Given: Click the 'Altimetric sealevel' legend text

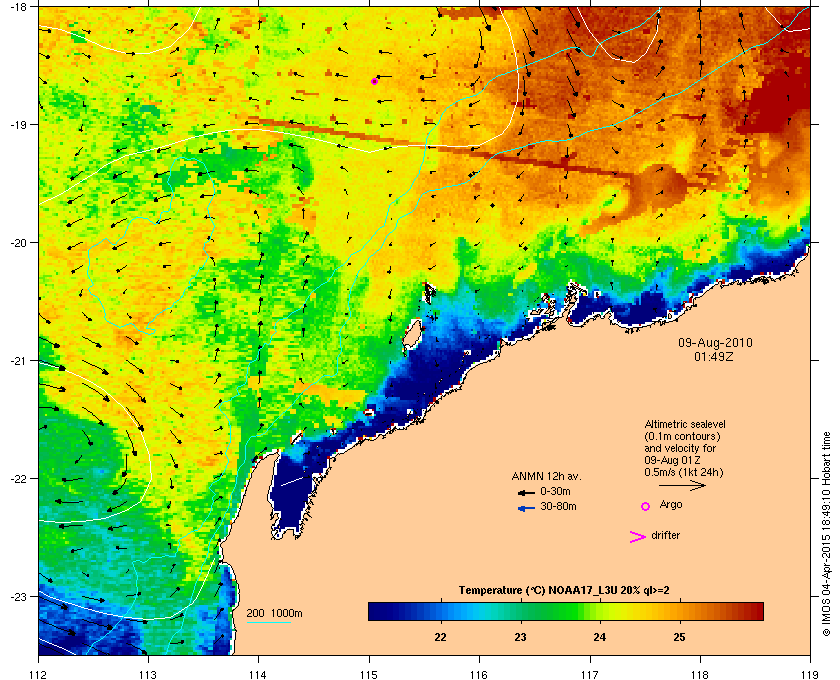Looking at the screenshot, I should [685, 424].
